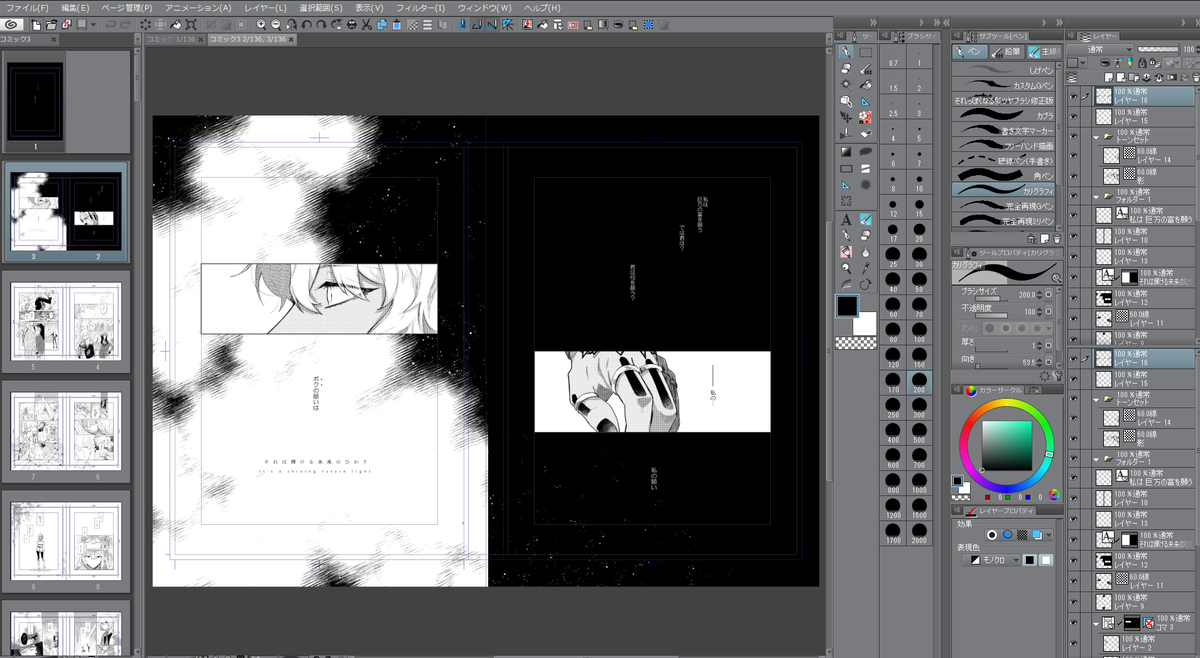1200x658 pixels.
Task: Toggle eye of トーンセット folder in upper list
Action: (1074, 136)
